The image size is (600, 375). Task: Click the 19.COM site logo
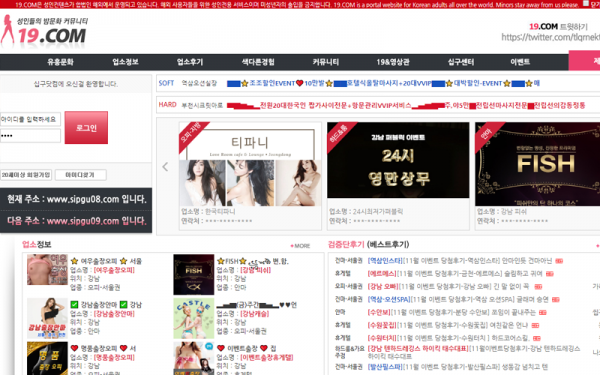coord(44,31)
